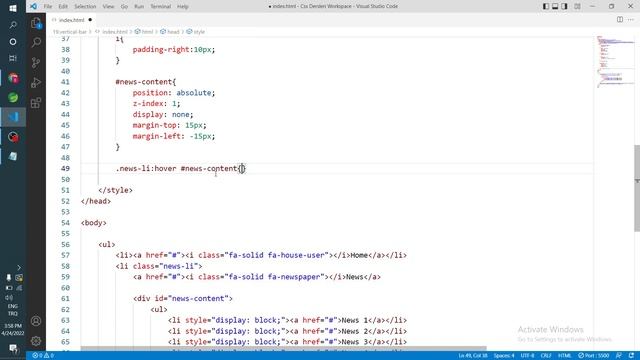This screenshot has width=640, height=360.
Task: Open the Explorer view in activity bar
Action: pyautogui.click(x=36, y=23)
